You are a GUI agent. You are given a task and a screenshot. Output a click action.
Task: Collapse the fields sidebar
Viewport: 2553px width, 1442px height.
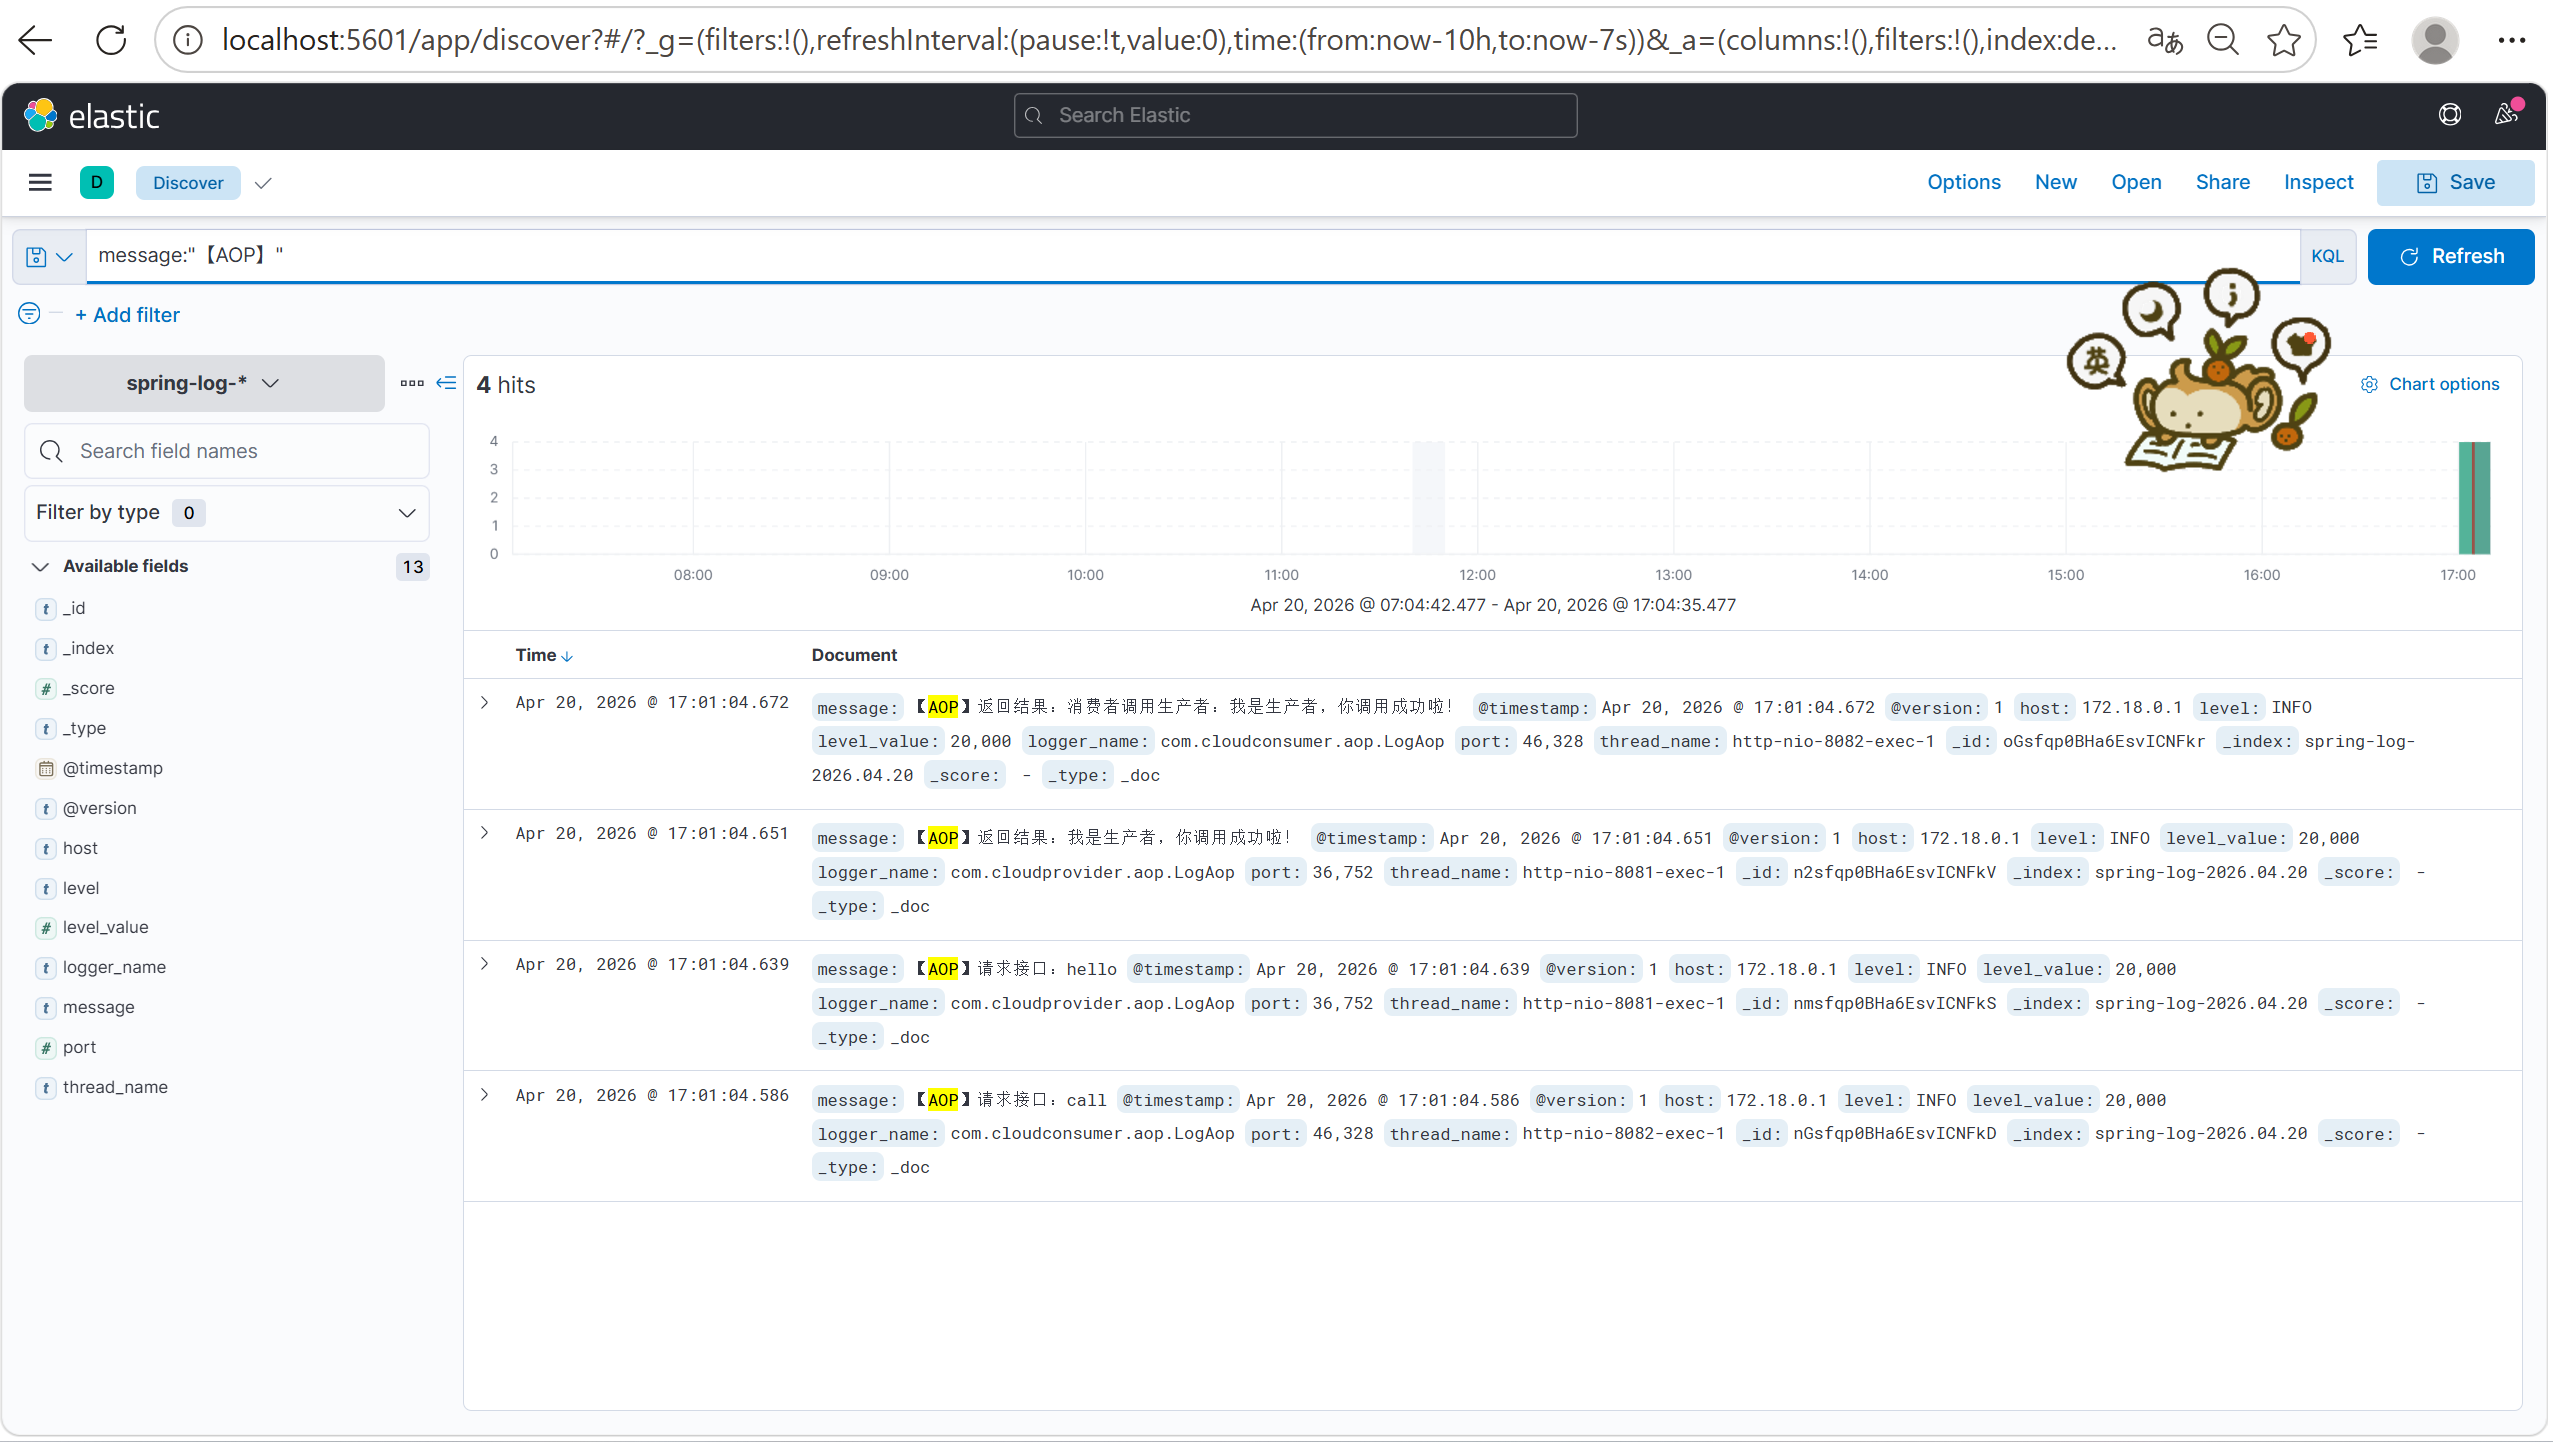coord(446,383)
